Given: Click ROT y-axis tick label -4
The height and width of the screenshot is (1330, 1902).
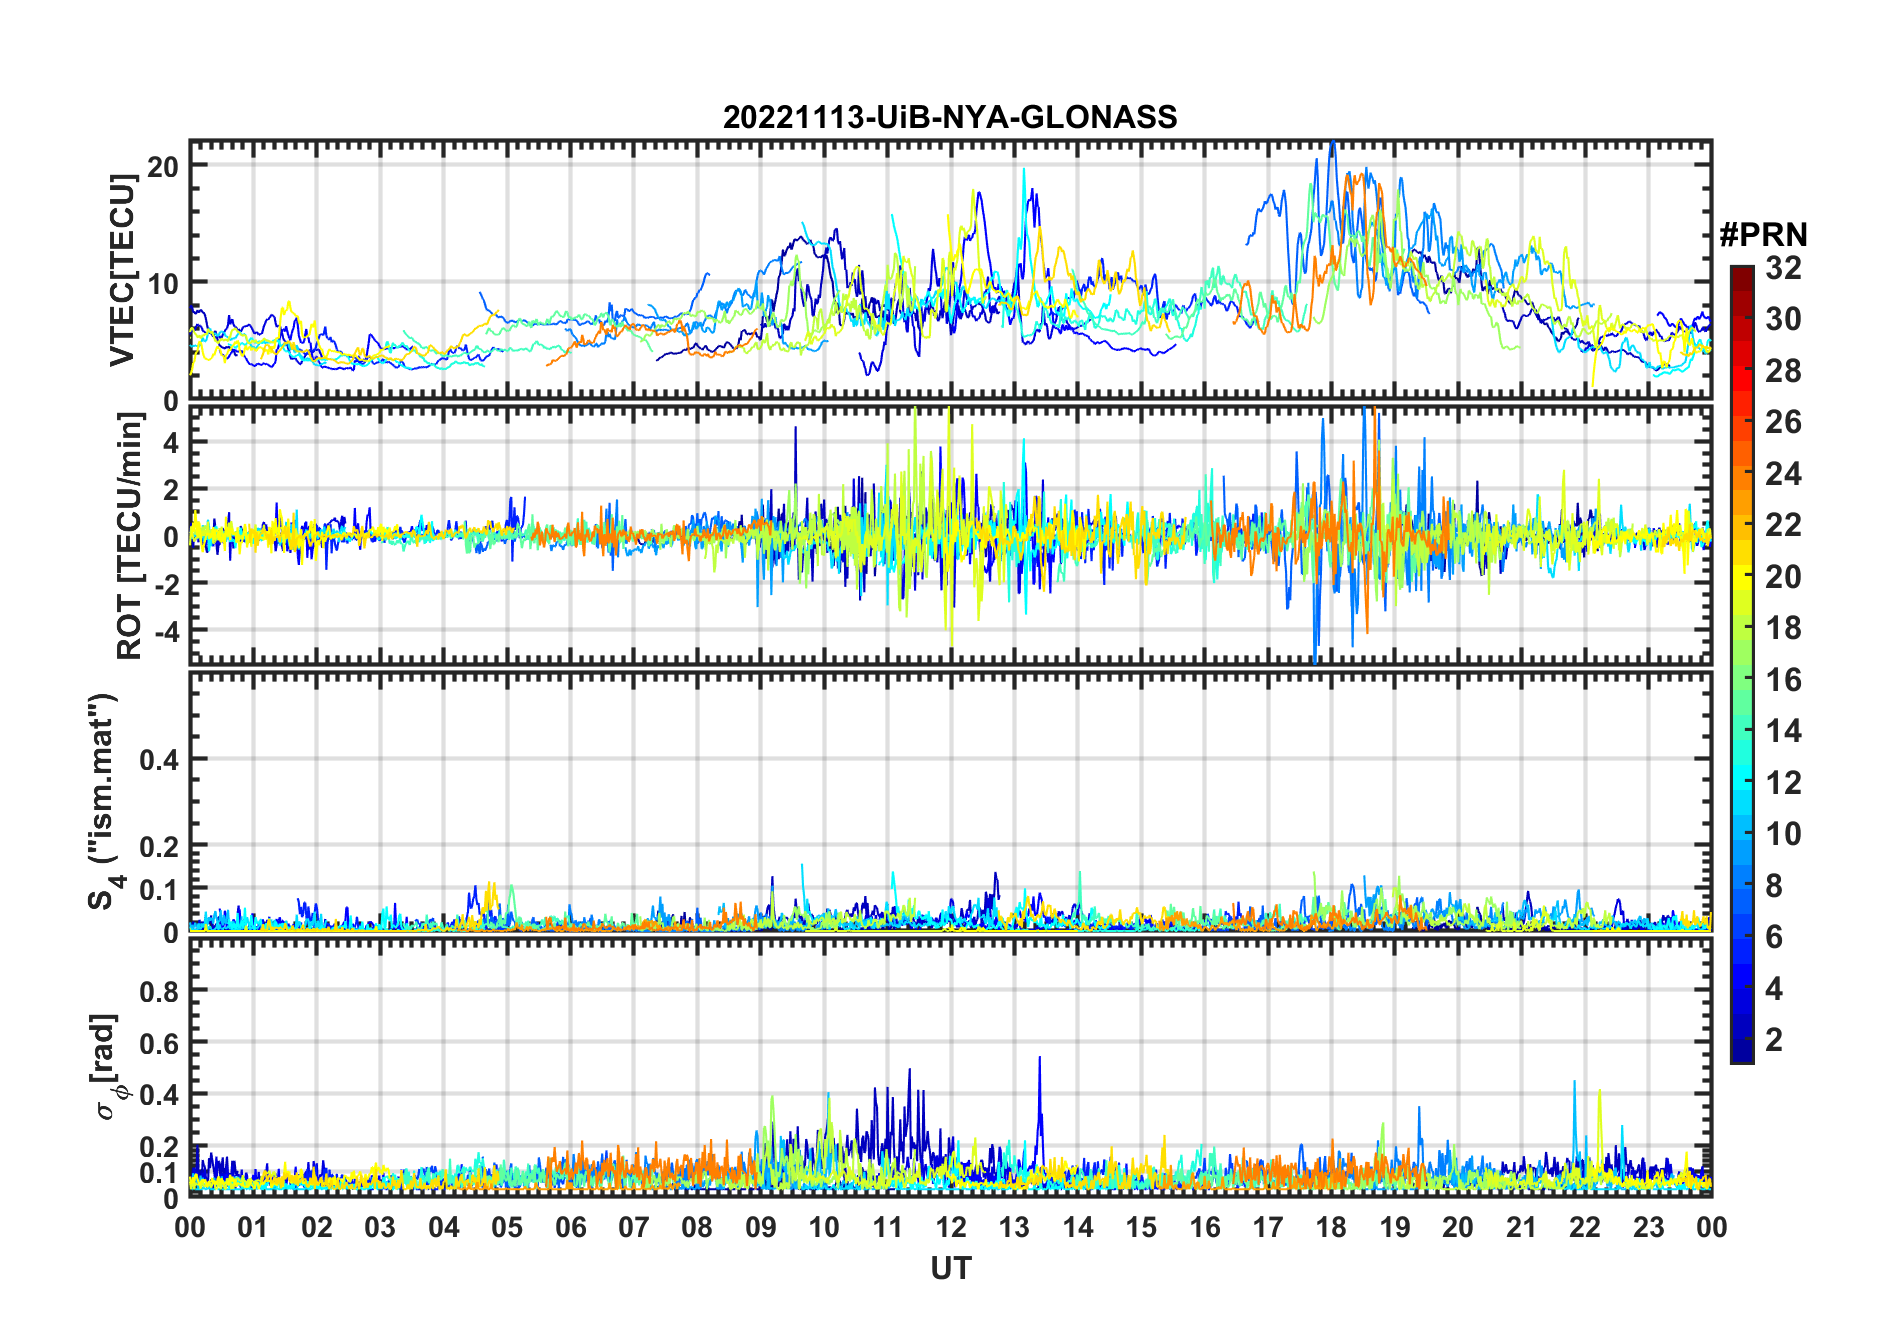Looking at the screenshot, I should 167,632.
